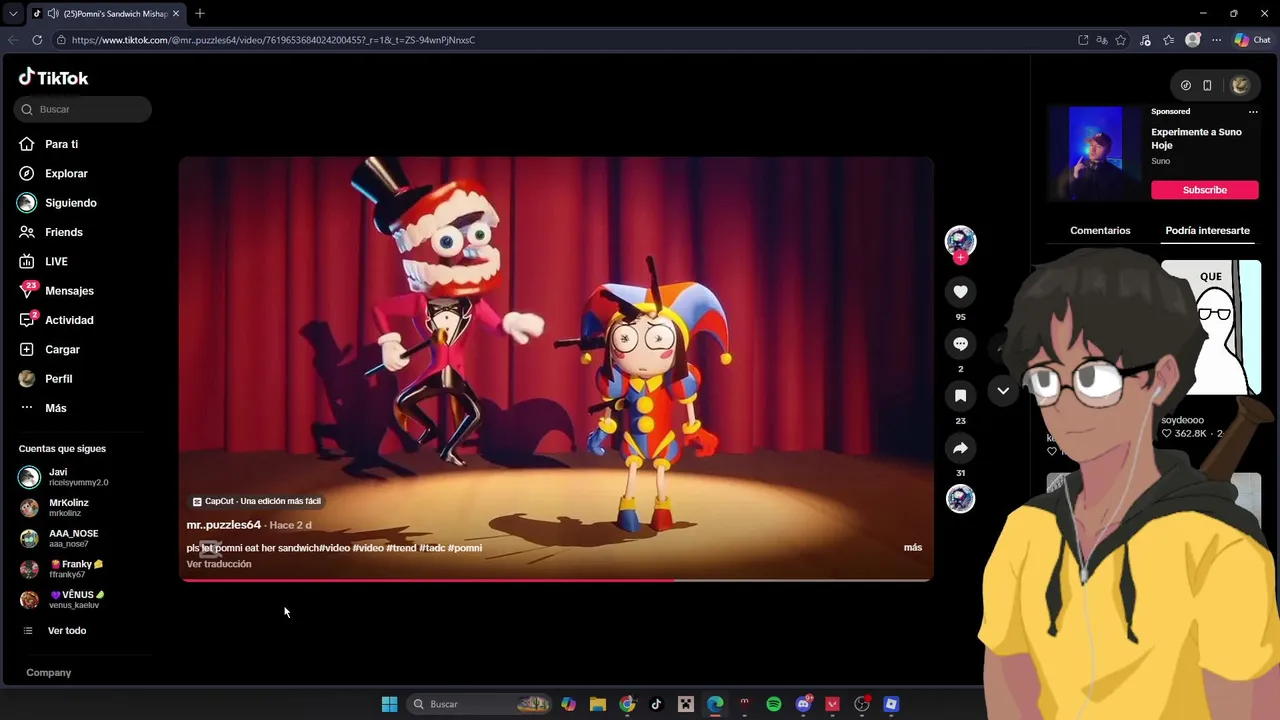Seek on the red video progress bar

[x=556, y=579]
